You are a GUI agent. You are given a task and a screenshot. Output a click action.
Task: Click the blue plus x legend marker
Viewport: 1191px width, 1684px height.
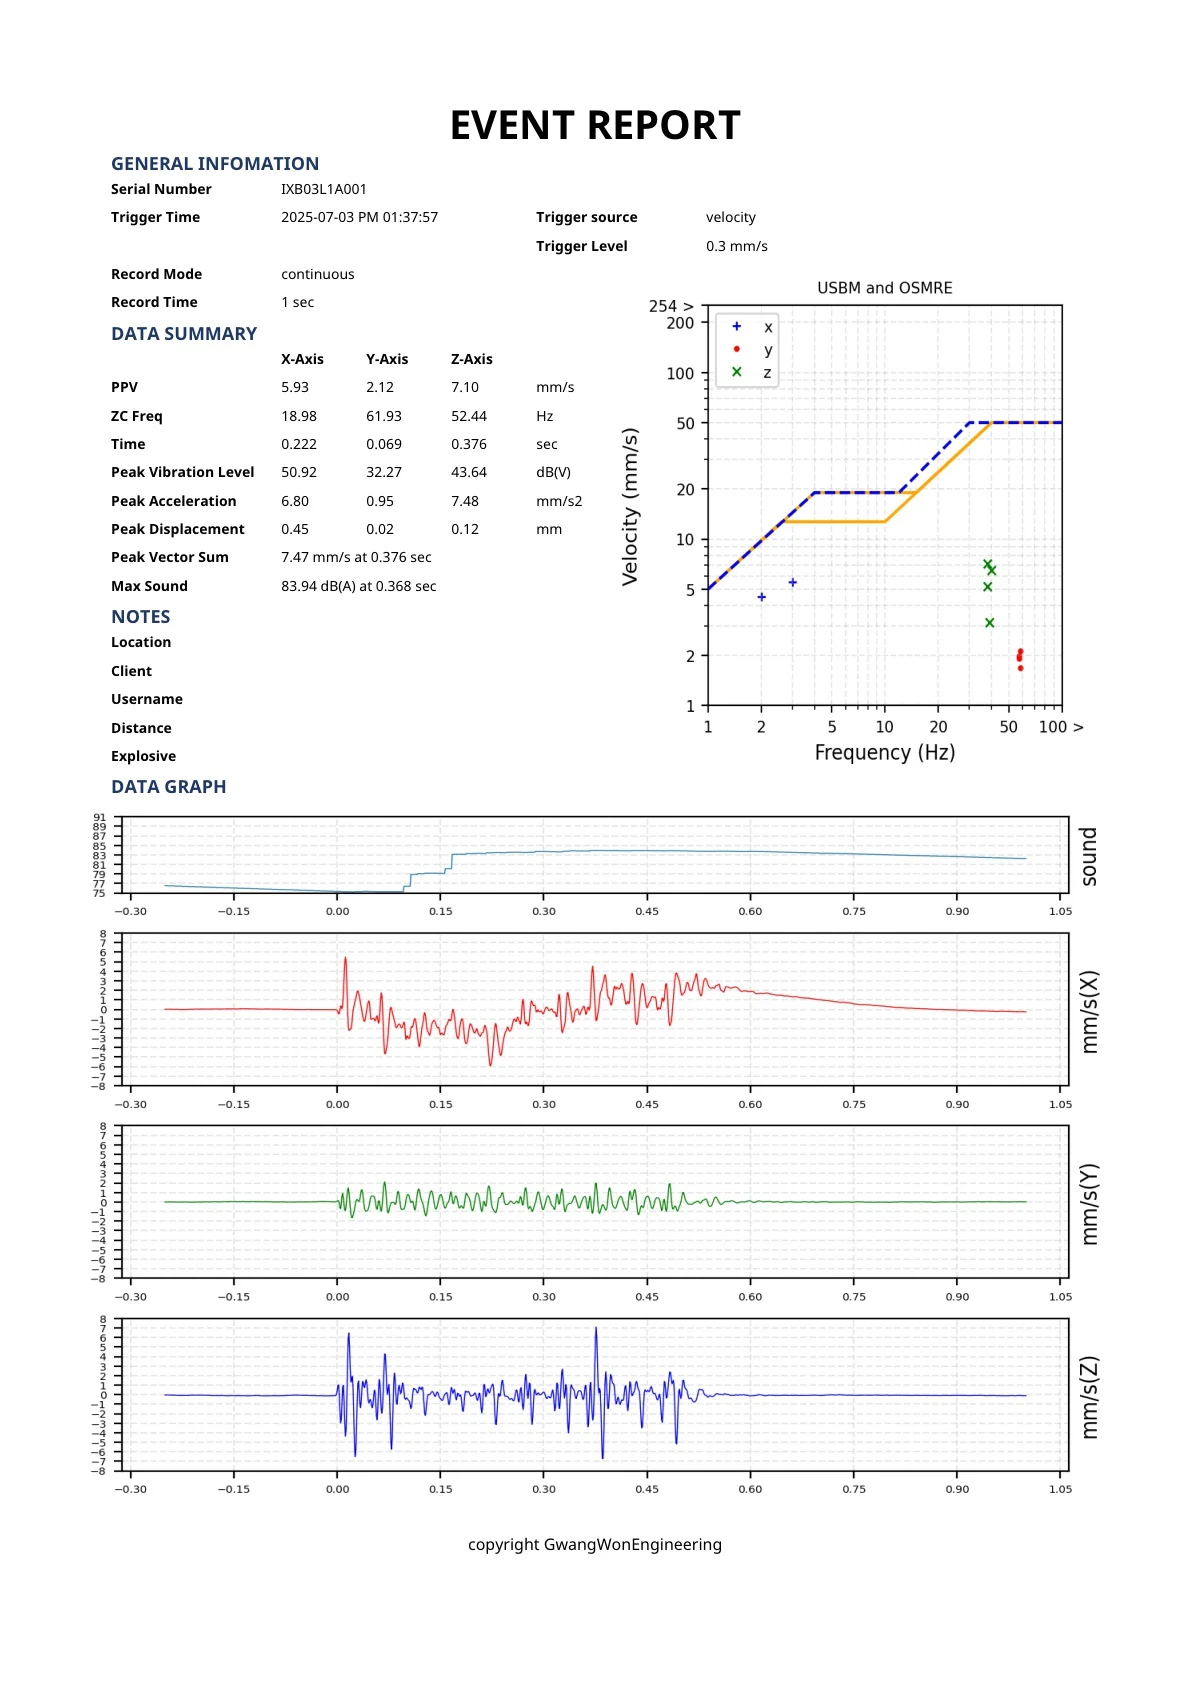pyautogui.click(x=737, y=327)
